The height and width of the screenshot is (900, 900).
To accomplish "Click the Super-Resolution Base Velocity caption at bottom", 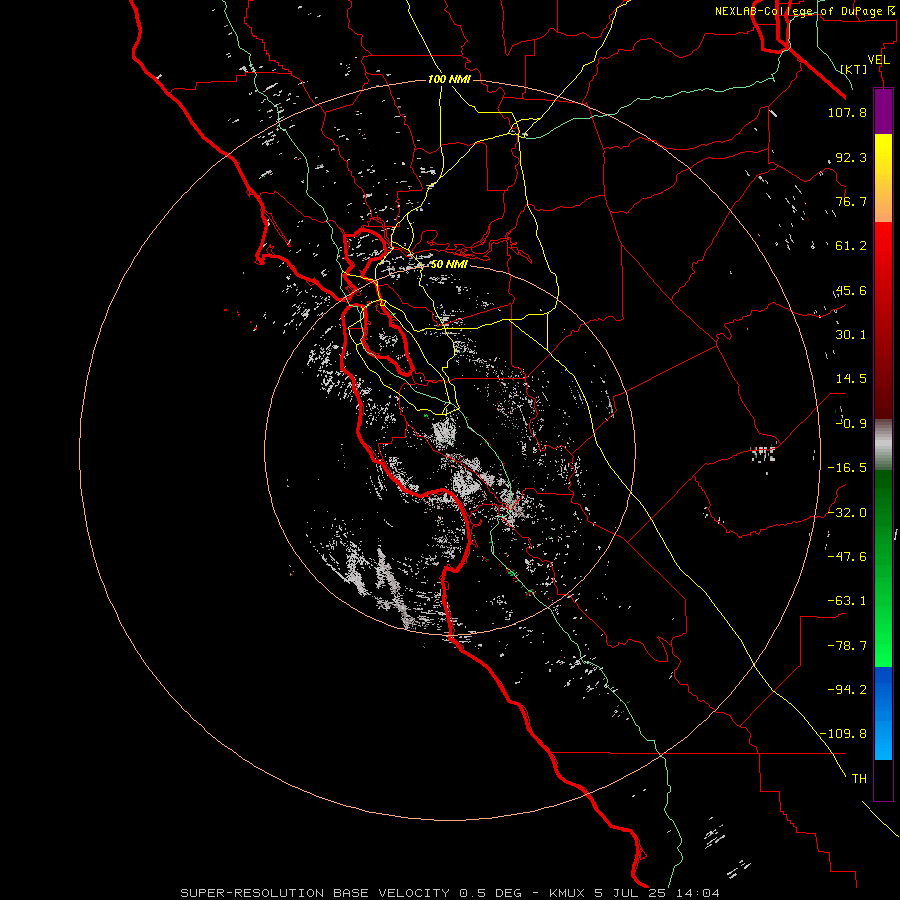I will pyautogui.click(x=449, y=893).
